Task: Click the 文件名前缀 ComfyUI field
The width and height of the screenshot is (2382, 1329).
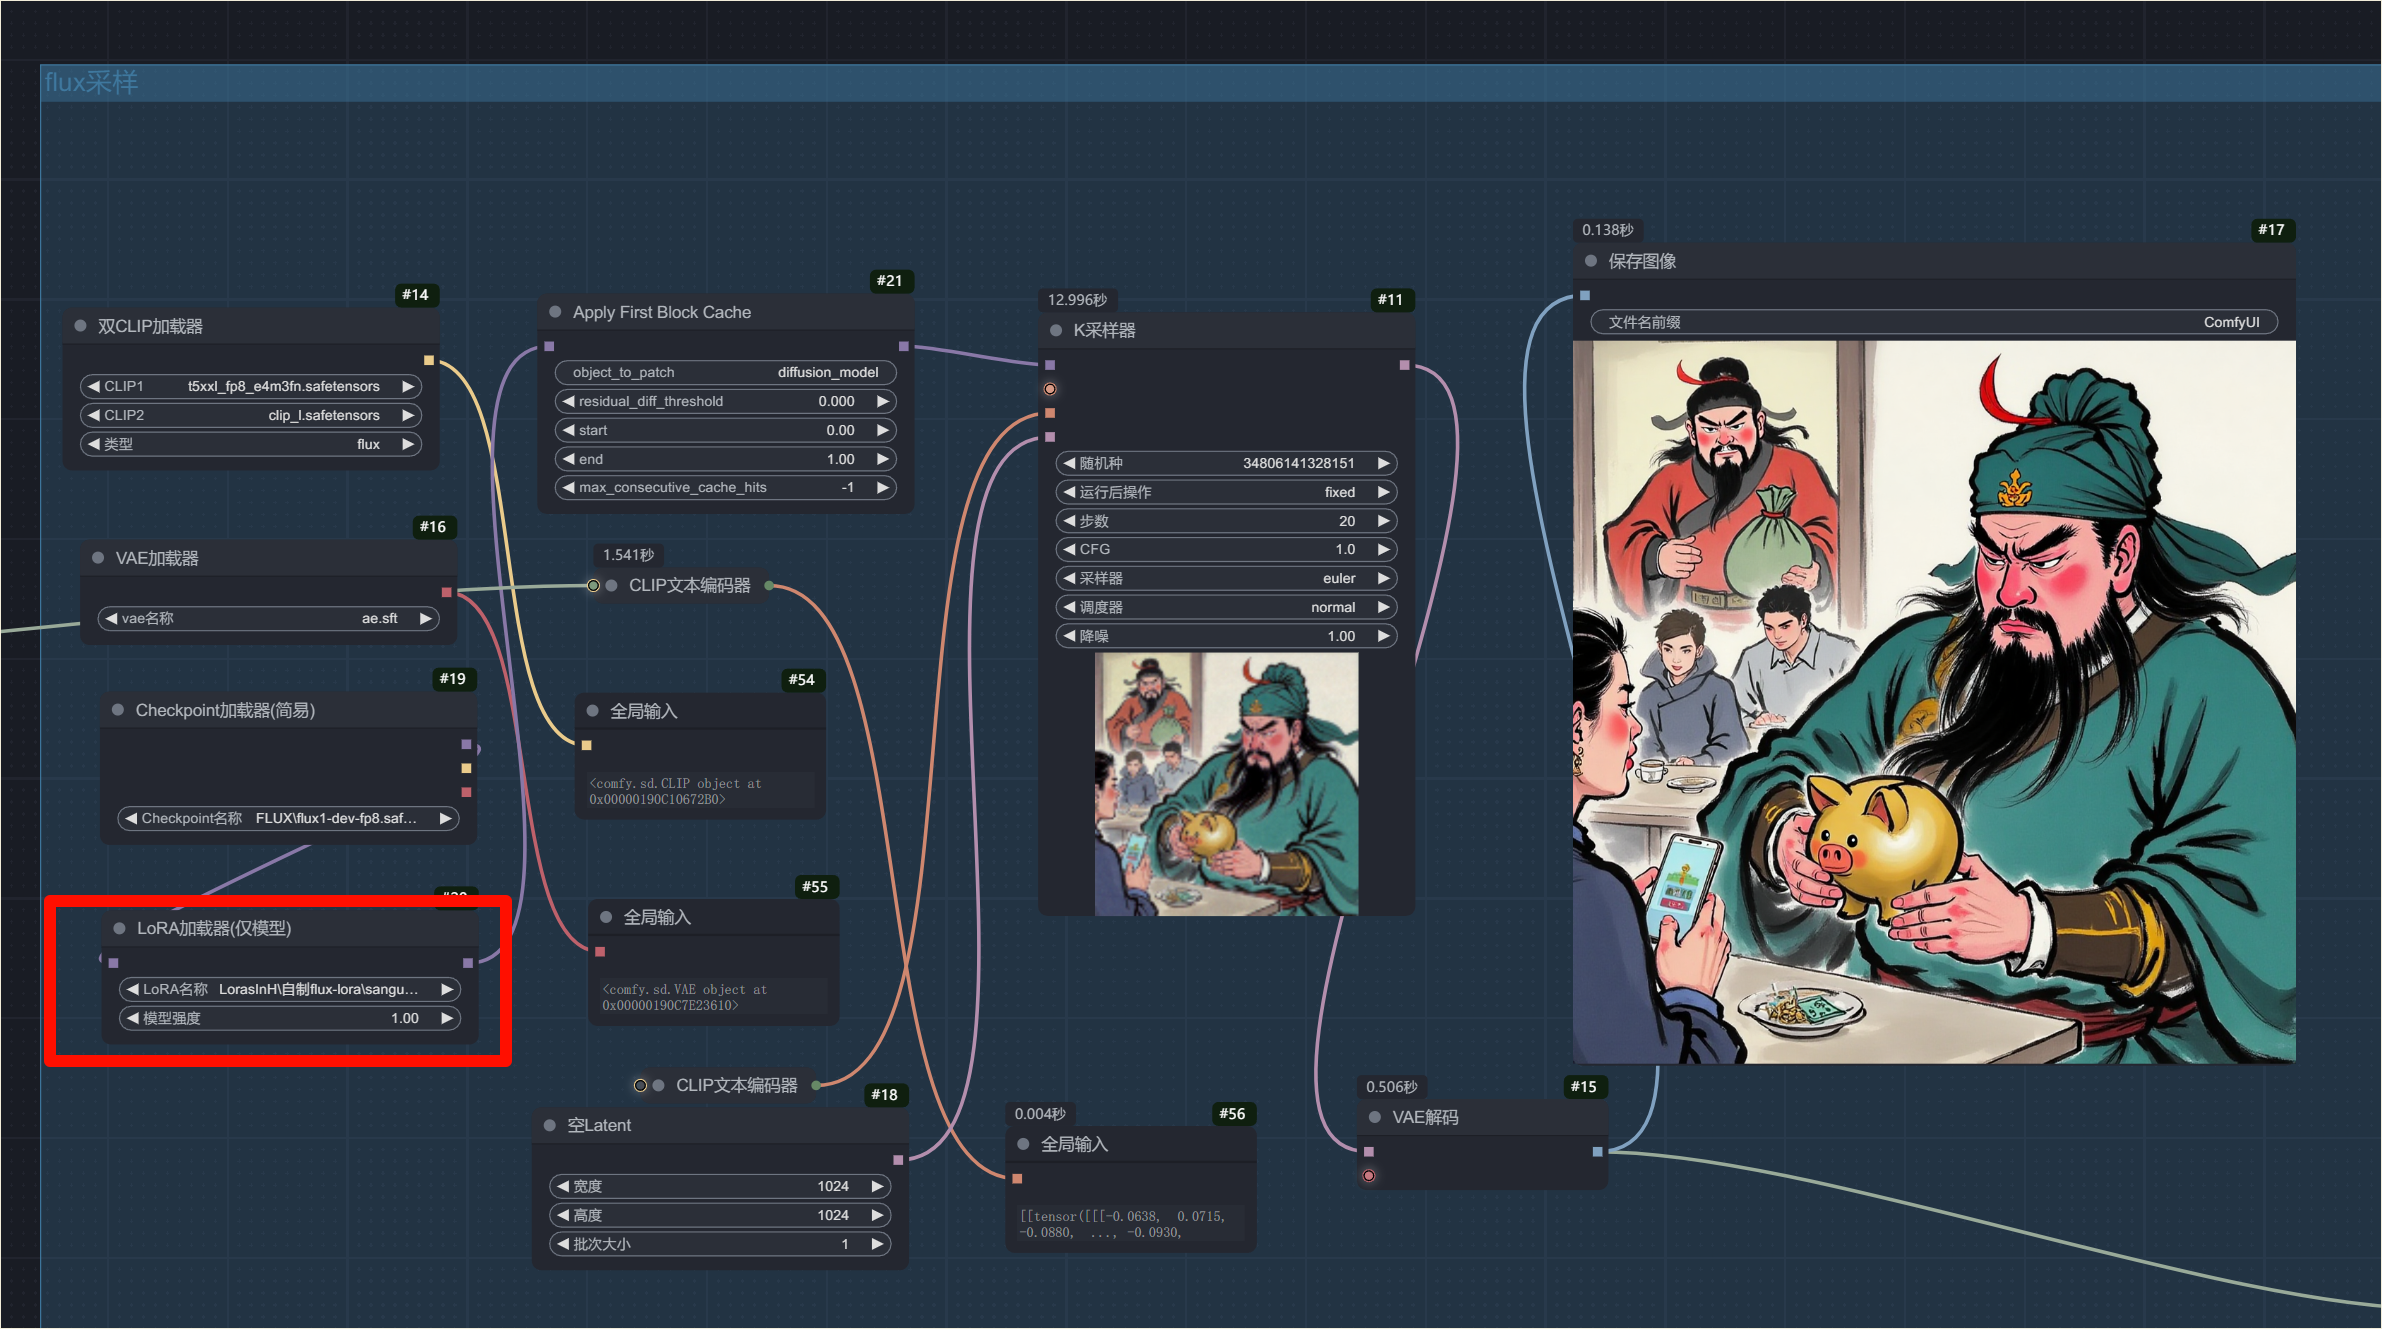Action: click(1934, 322)
